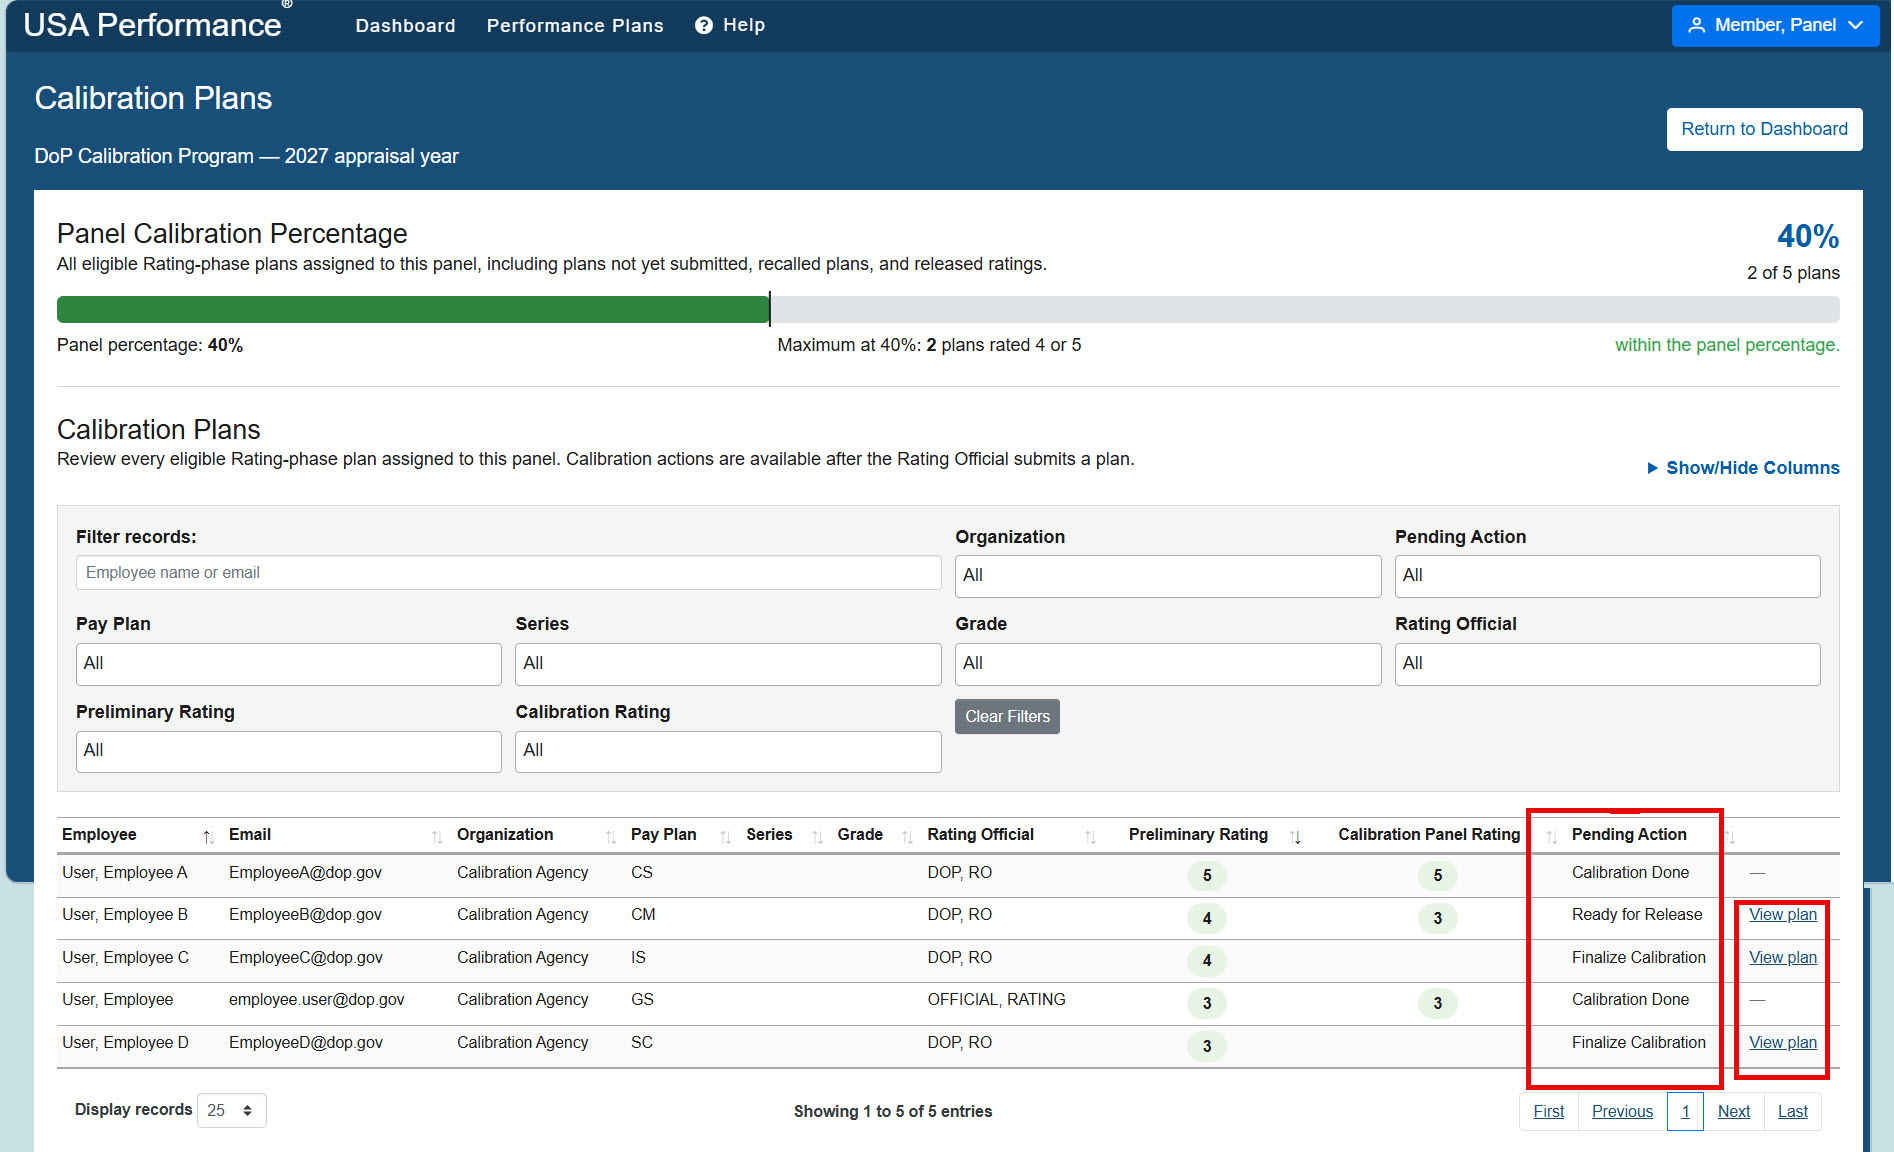Focus the Employee name or email field
The image size is (1894, 1152).
point(508,573)
